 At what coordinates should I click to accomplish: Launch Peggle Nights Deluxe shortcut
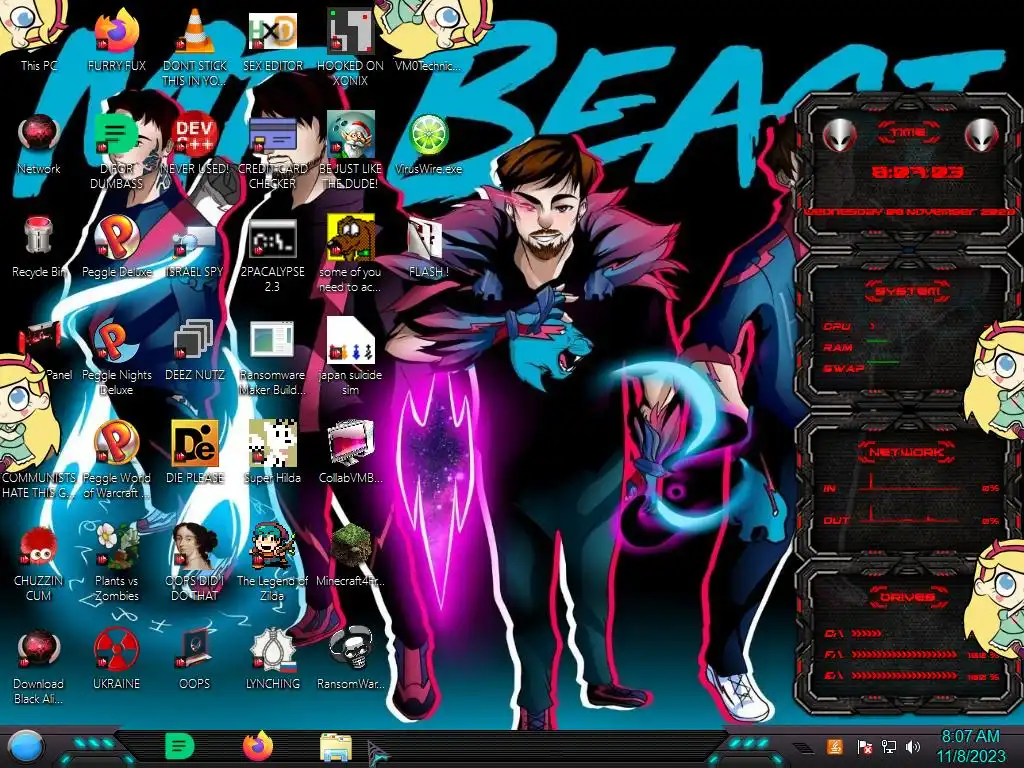tap(116, 356)
